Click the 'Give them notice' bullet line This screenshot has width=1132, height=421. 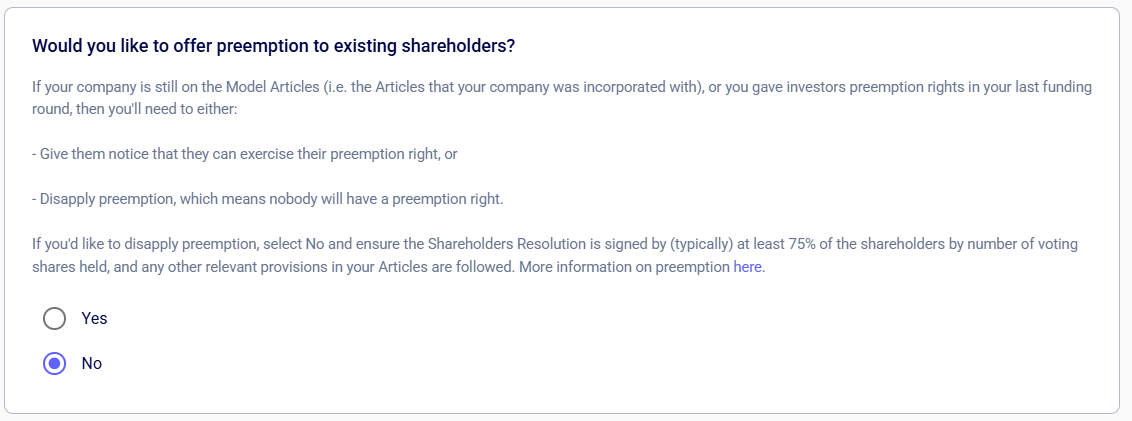point(245,155)
